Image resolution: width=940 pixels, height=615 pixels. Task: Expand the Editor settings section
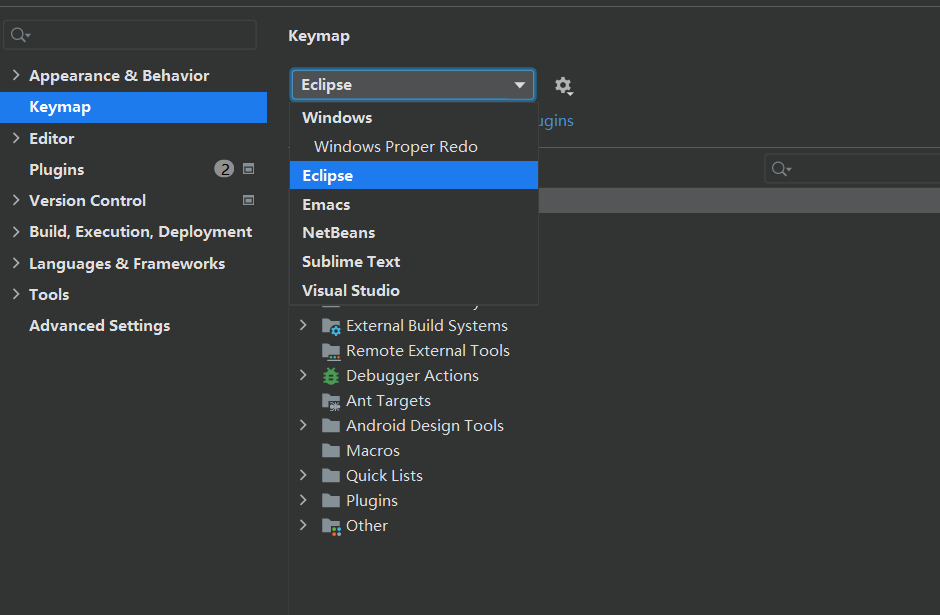(x=16, y=138)
